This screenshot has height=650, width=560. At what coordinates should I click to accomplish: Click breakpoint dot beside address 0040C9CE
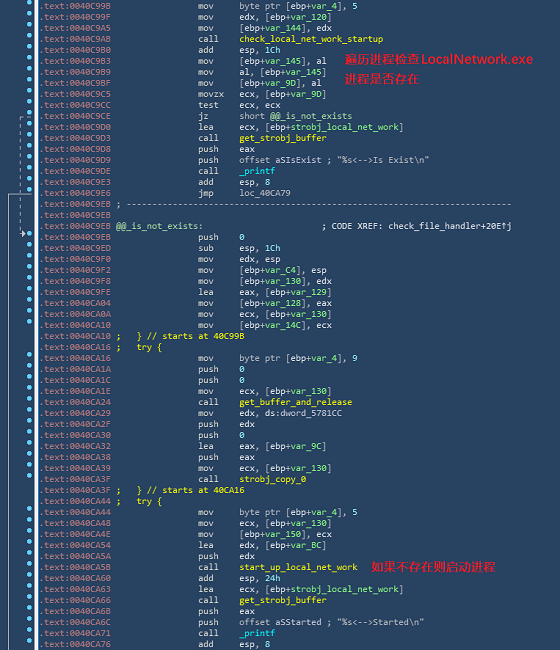29,112
